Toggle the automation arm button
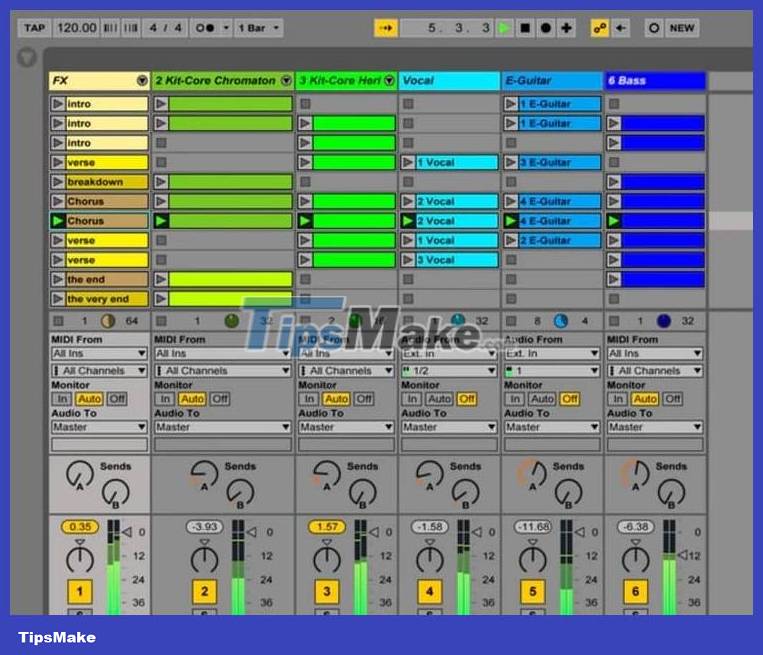This screenshot has height=655, width=763. (x=600, y=28)
